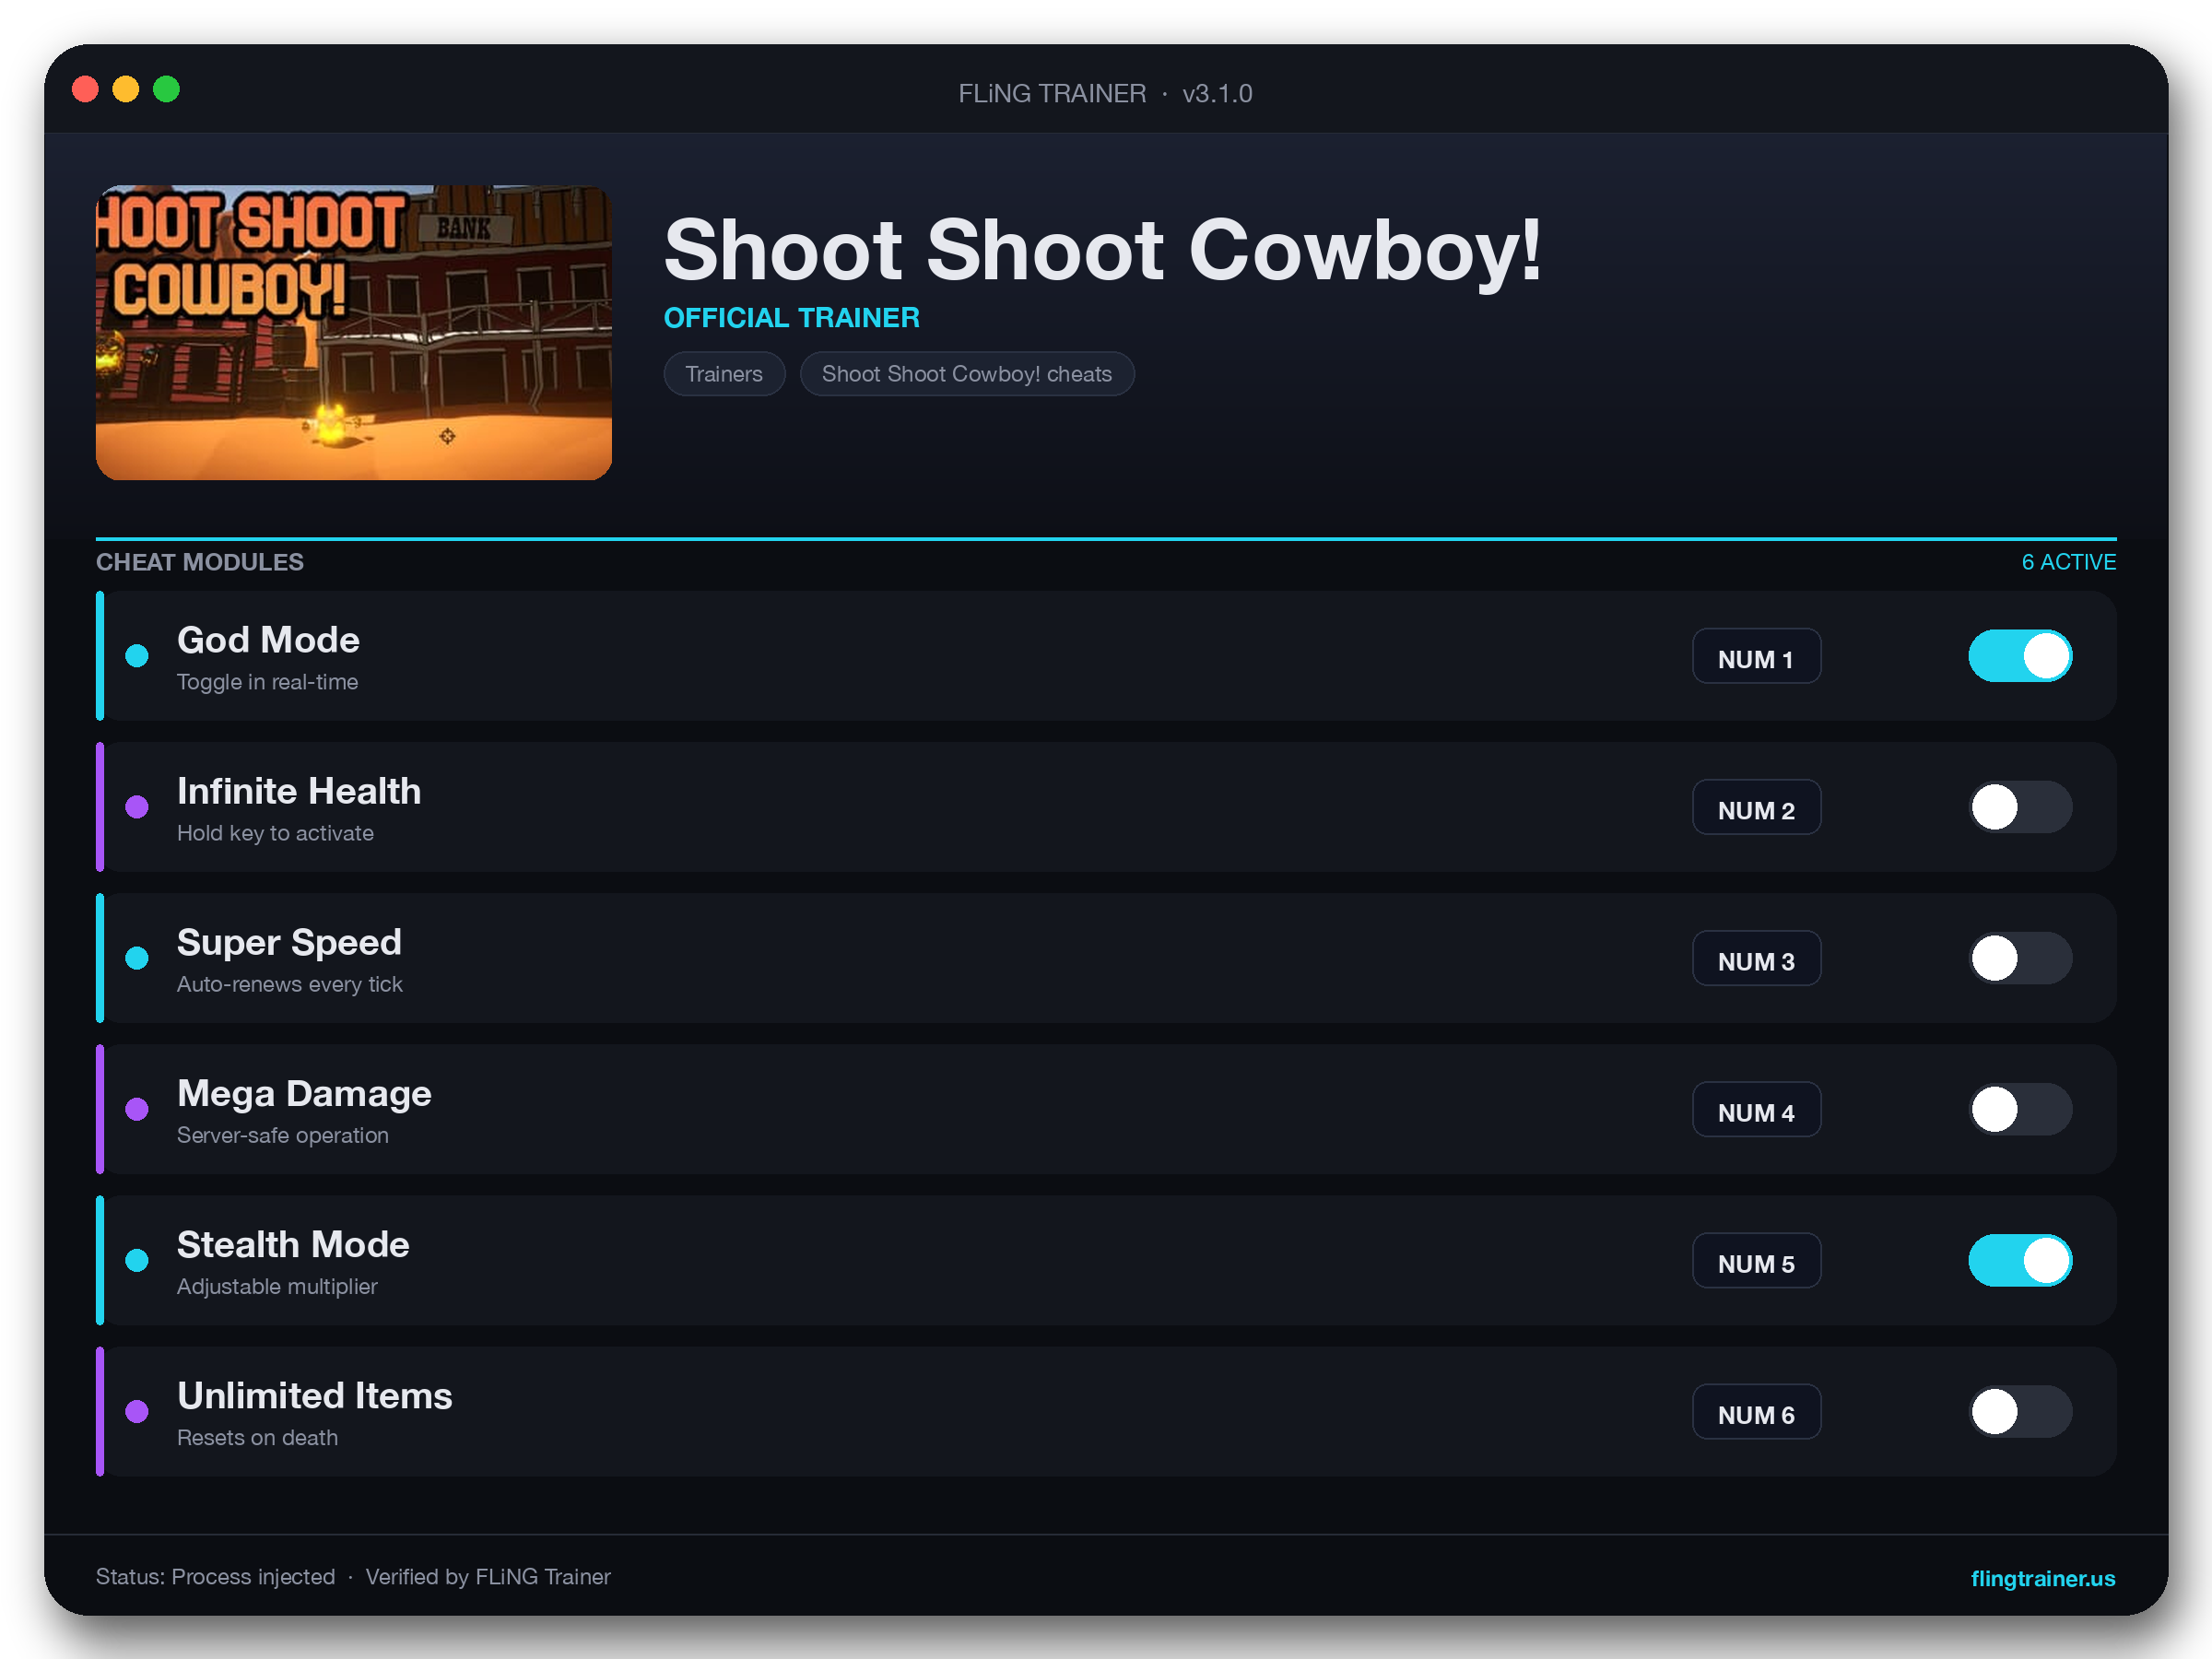Click the Shoot Shoot Cowboy! game cover thumbnail

[x=354, y=333]
